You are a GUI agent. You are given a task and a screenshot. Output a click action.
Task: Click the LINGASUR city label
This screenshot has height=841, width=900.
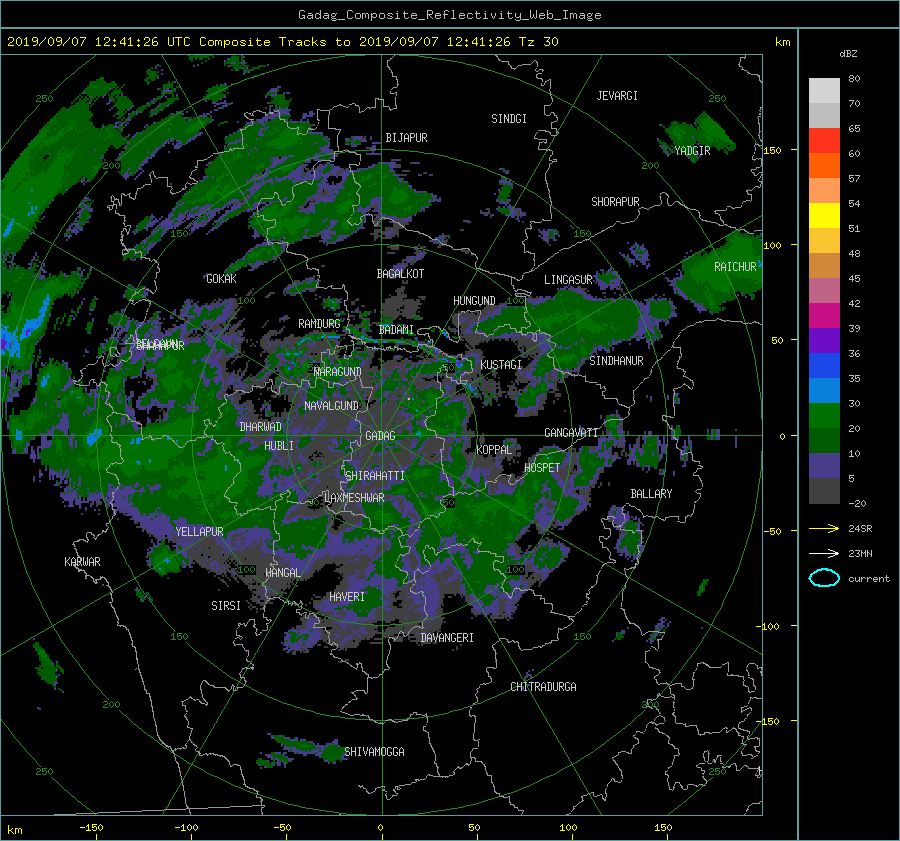[x=568, y=280]
